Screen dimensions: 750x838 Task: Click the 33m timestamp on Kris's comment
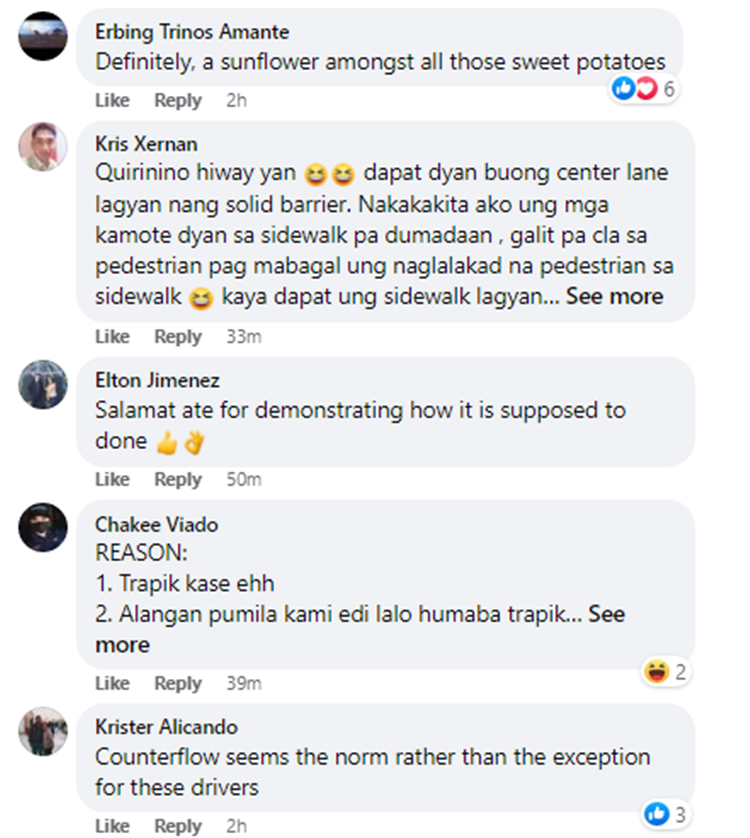[244, 337]
